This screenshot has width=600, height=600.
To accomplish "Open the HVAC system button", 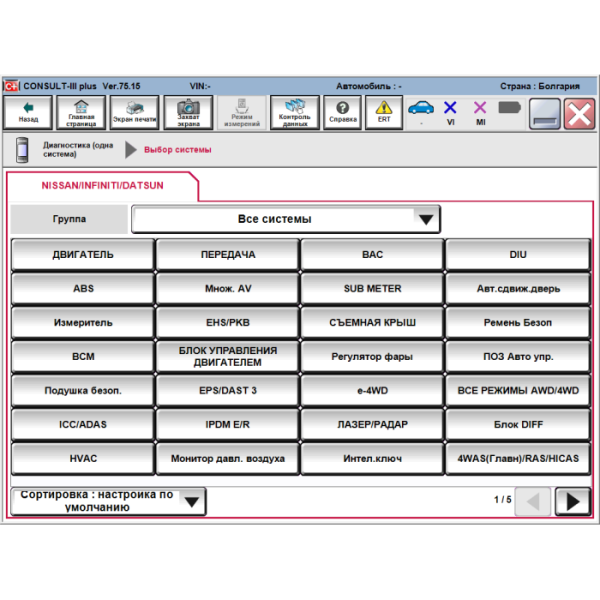I will coord(83,459).
